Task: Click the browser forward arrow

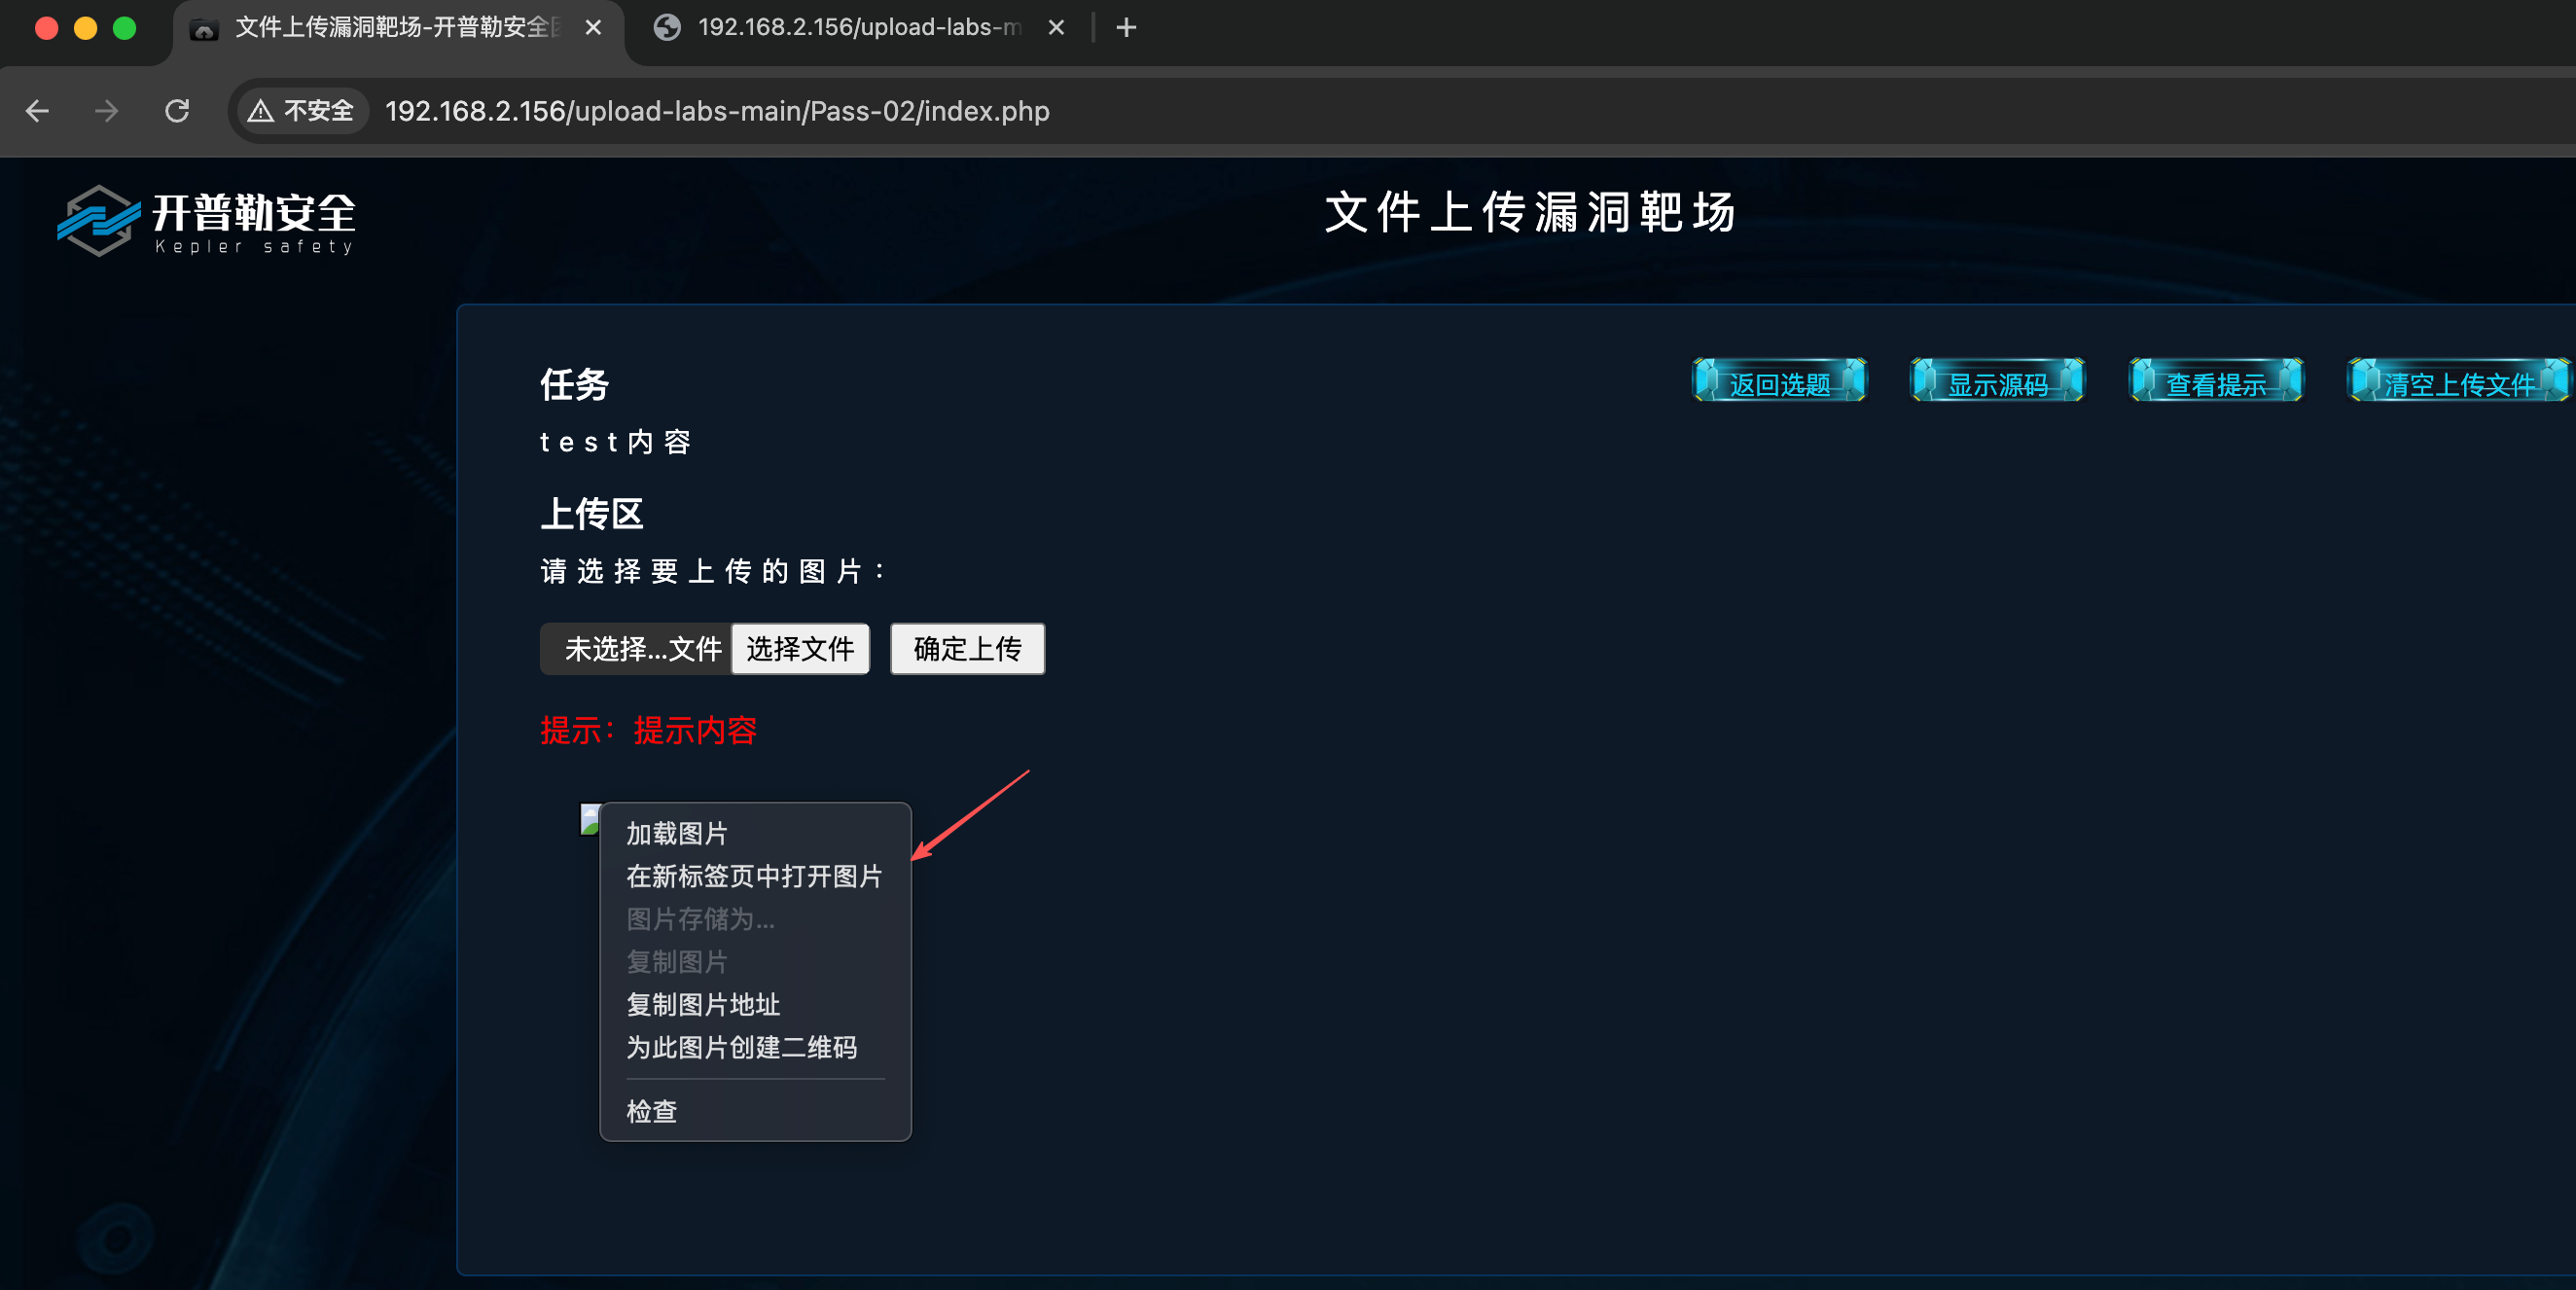Action: tap(106, 111)
